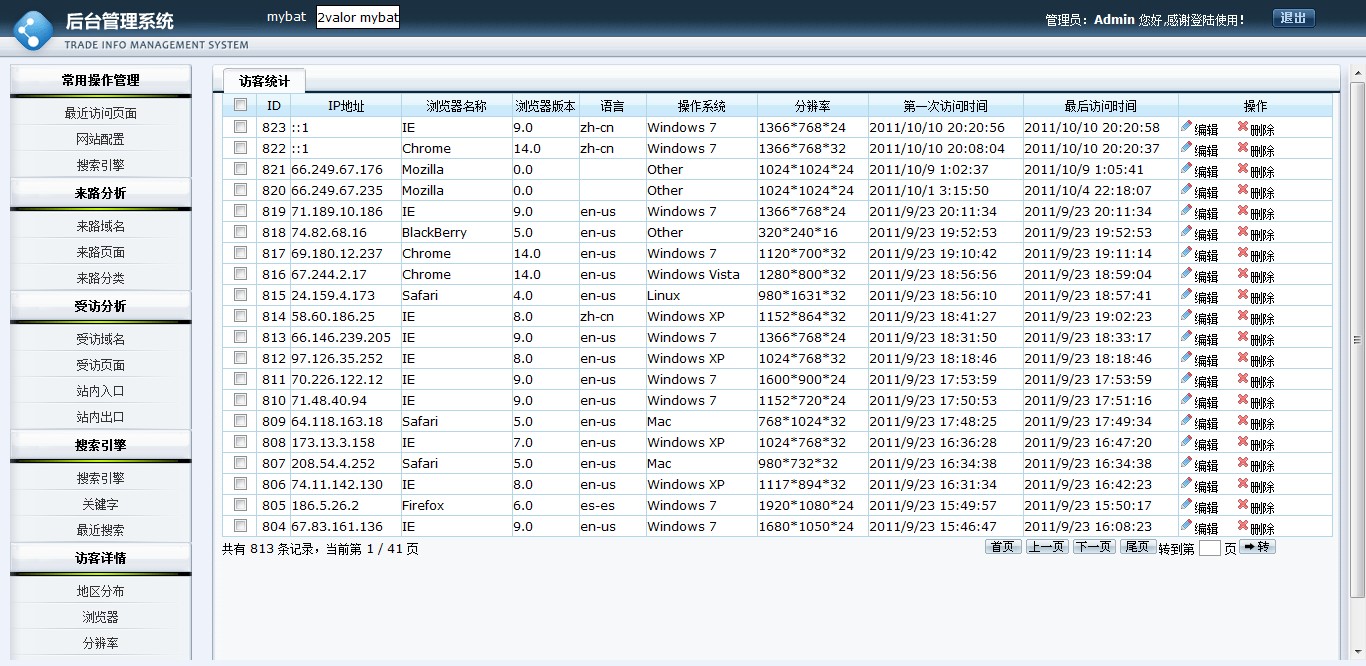
Task: Check the box for row 809
Action: (x=240, y=421)
